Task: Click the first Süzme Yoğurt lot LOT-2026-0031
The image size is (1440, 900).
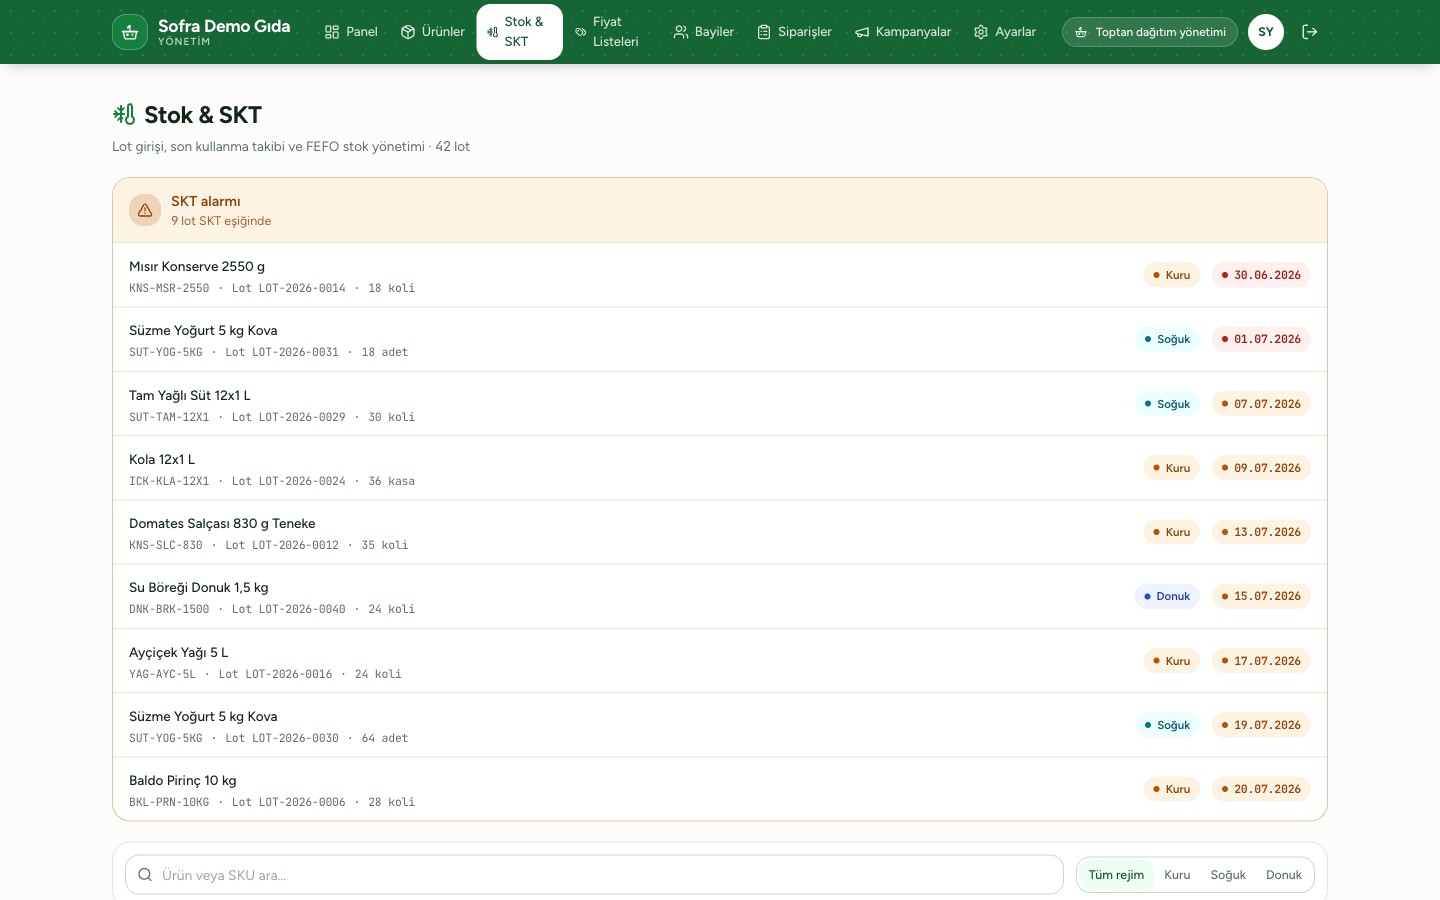Action: click(720, 339)
